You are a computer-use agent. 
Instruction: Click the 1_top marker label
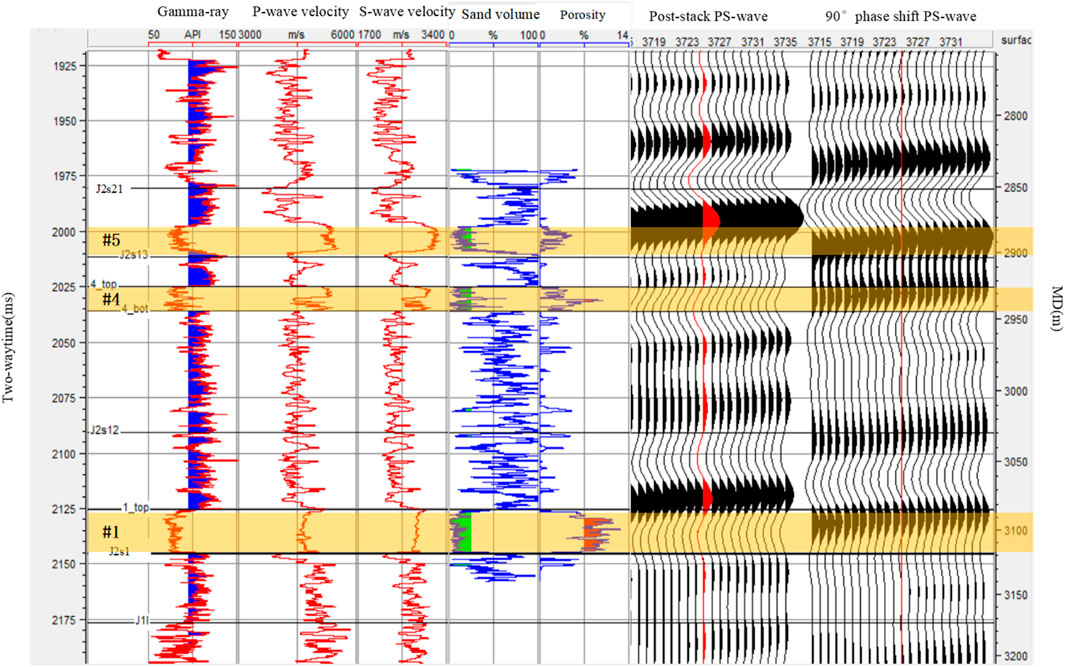135,508
